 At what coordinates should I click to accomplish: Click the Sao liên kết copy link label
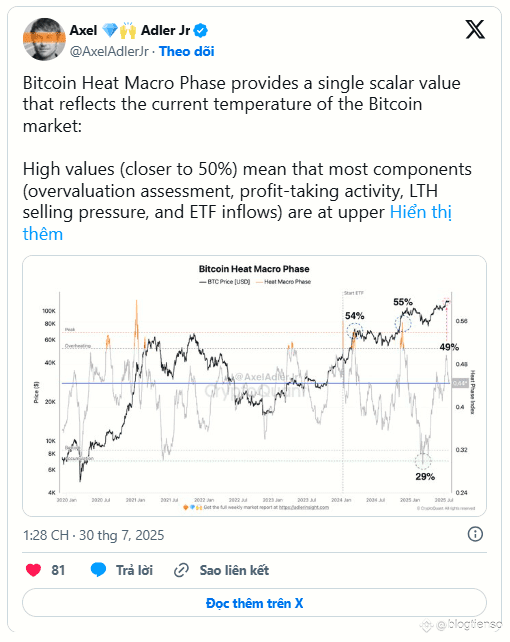point(234,570)
